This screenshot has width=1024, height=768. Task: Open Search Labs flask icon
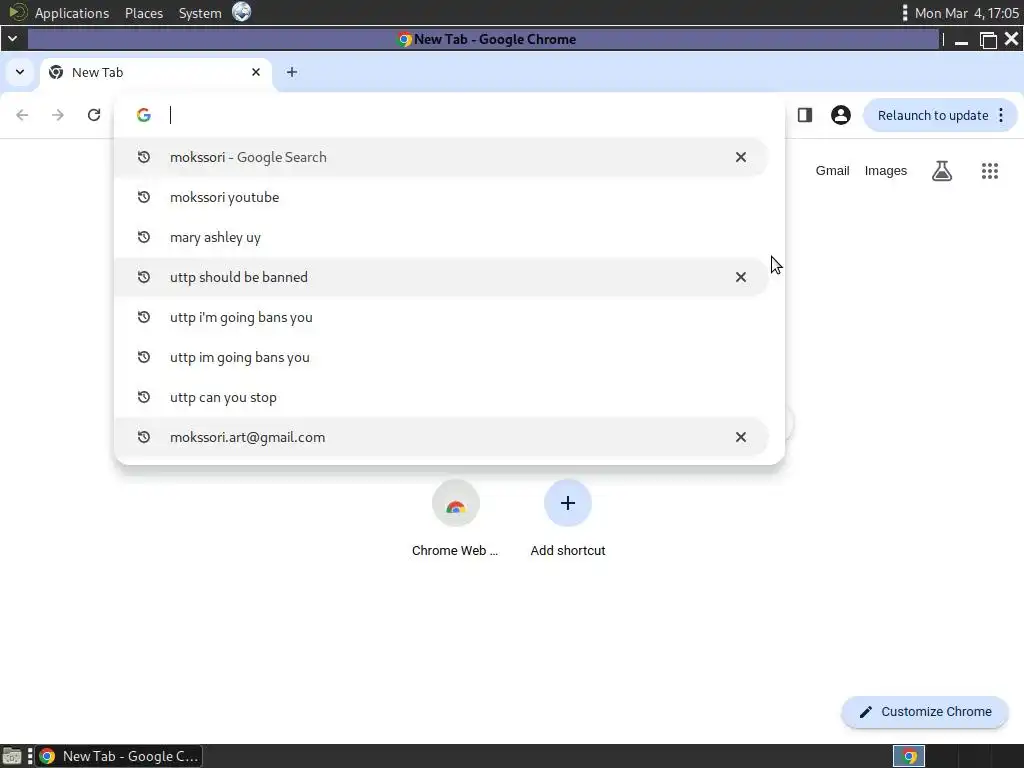941,171
